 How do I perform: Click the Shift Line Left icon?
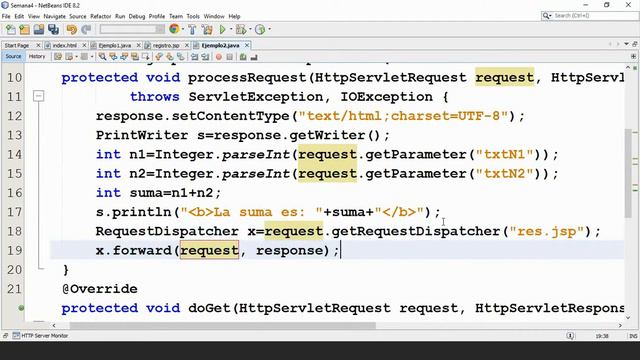tap(194, 57)
